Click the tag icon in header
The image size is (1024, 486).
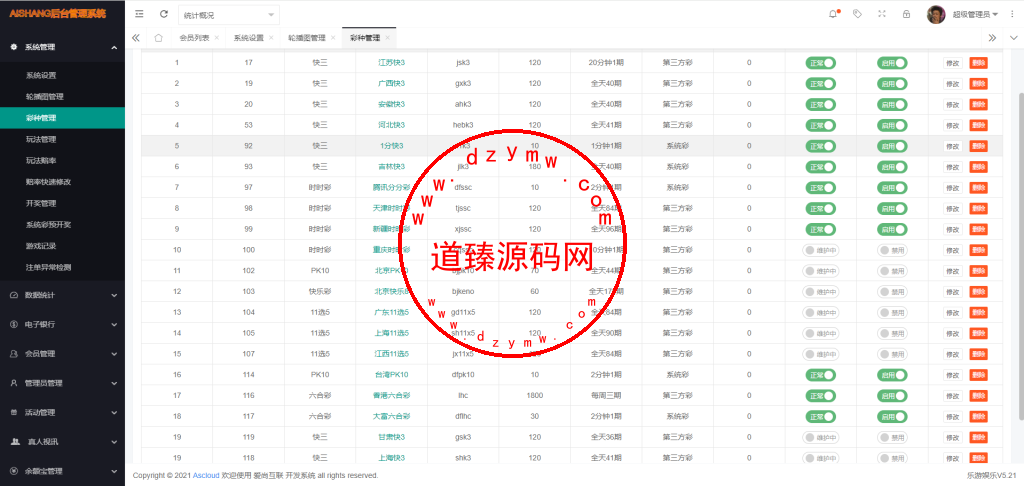click(x=857, y=14)
